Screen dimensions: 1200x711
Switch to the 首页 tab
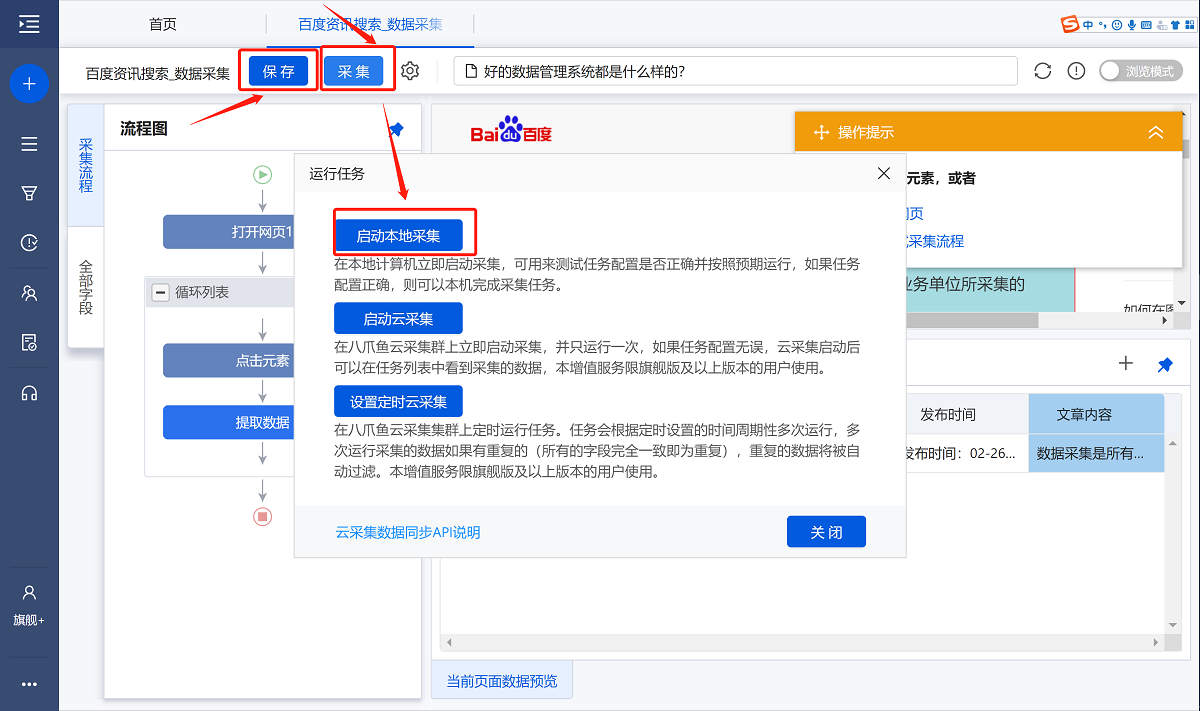[x=163, y=24]
